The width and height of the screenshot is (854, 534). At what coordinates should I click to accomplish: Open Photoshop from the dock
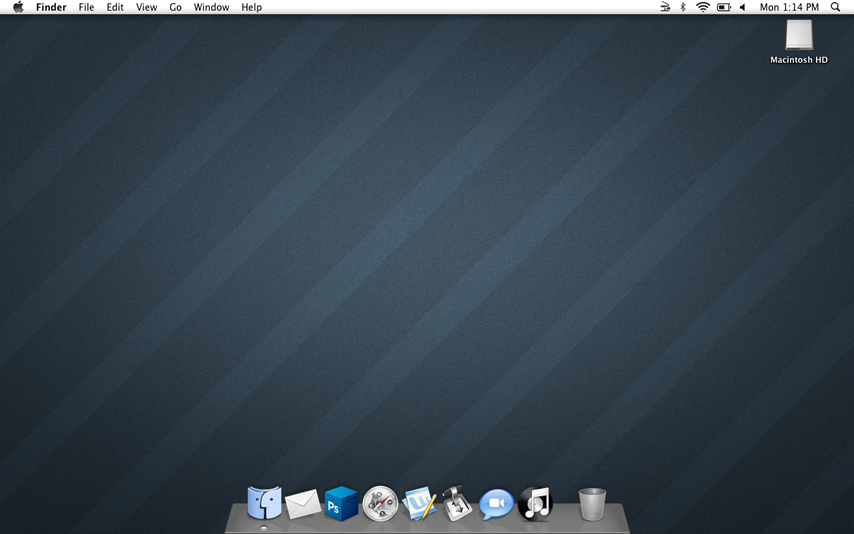[341, 503]
